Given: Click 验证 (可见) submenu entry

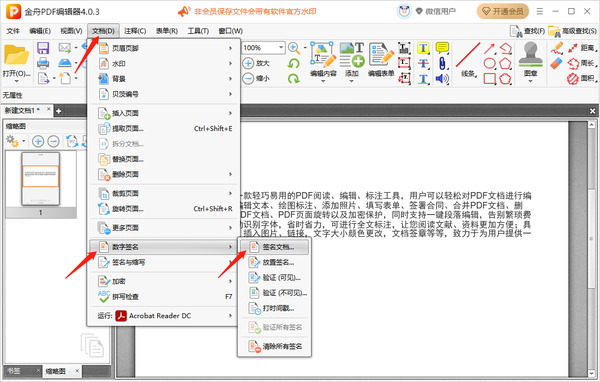Looking at the screenshot, I should (x=274, y=278).
